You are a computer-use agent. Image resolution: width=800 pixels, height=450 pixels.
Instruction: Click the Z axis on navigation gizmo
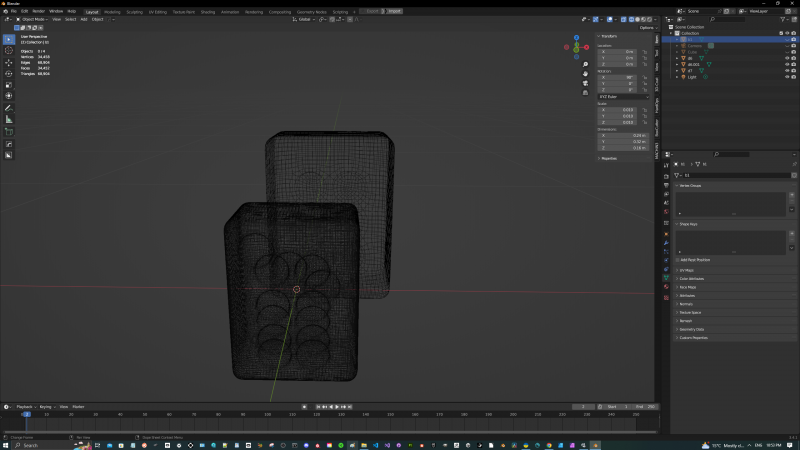(x=577, y=38)
